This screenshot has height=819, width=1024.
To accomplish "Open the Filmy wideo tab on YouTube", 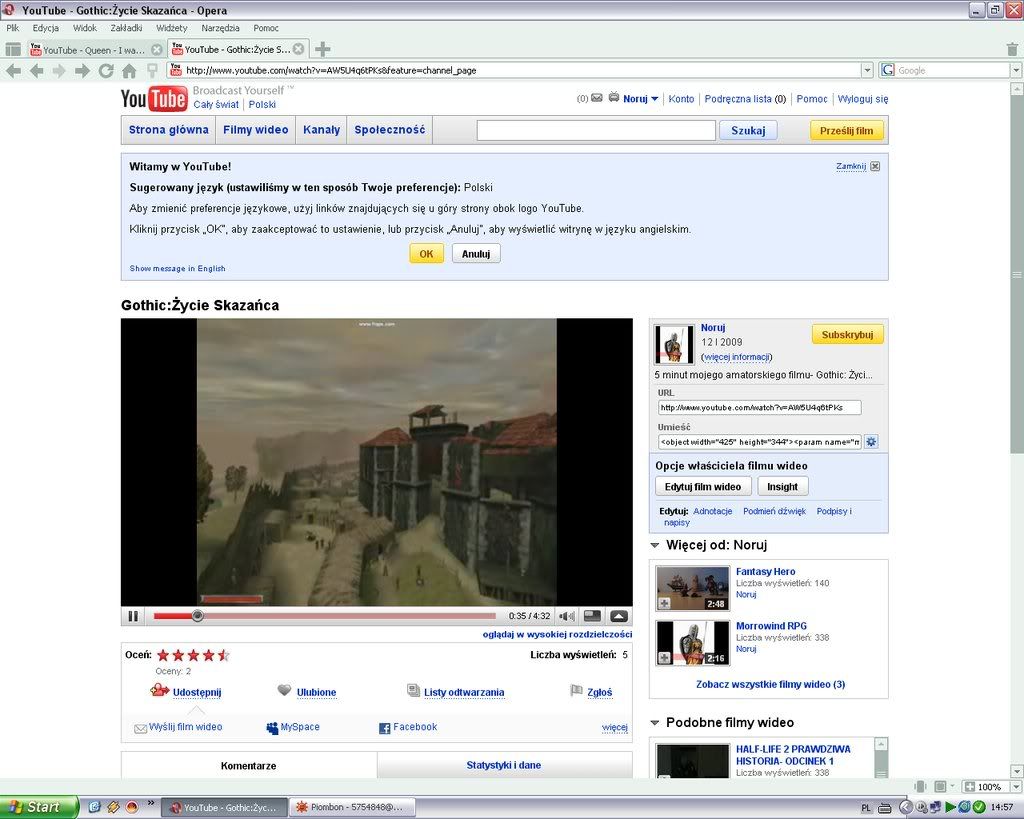I will pos(255,130).
